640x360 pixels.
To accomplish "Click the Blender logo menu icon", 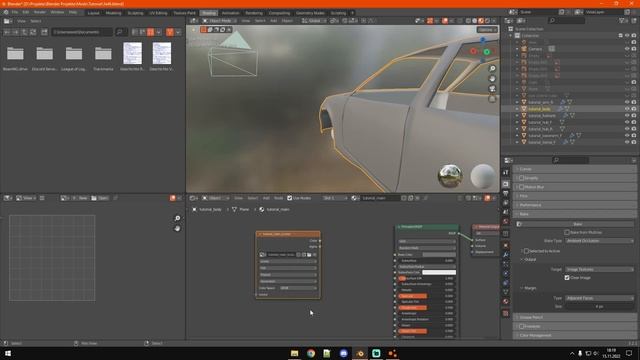I will tap(6, 13).
